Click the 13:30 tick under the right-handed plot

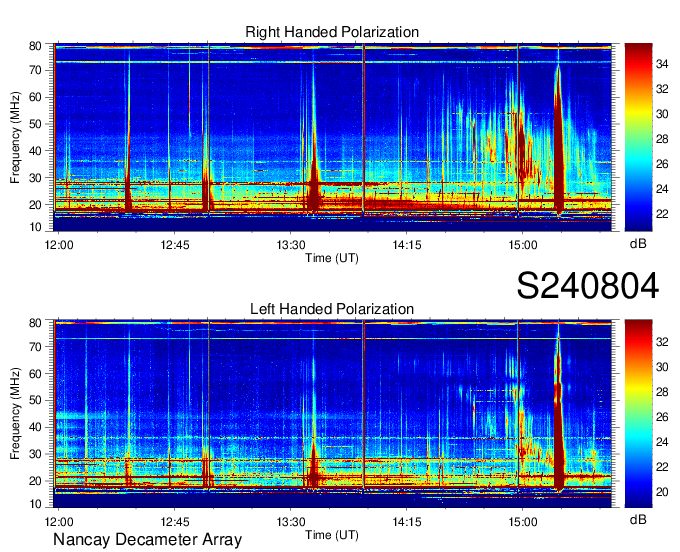(291, 245)
